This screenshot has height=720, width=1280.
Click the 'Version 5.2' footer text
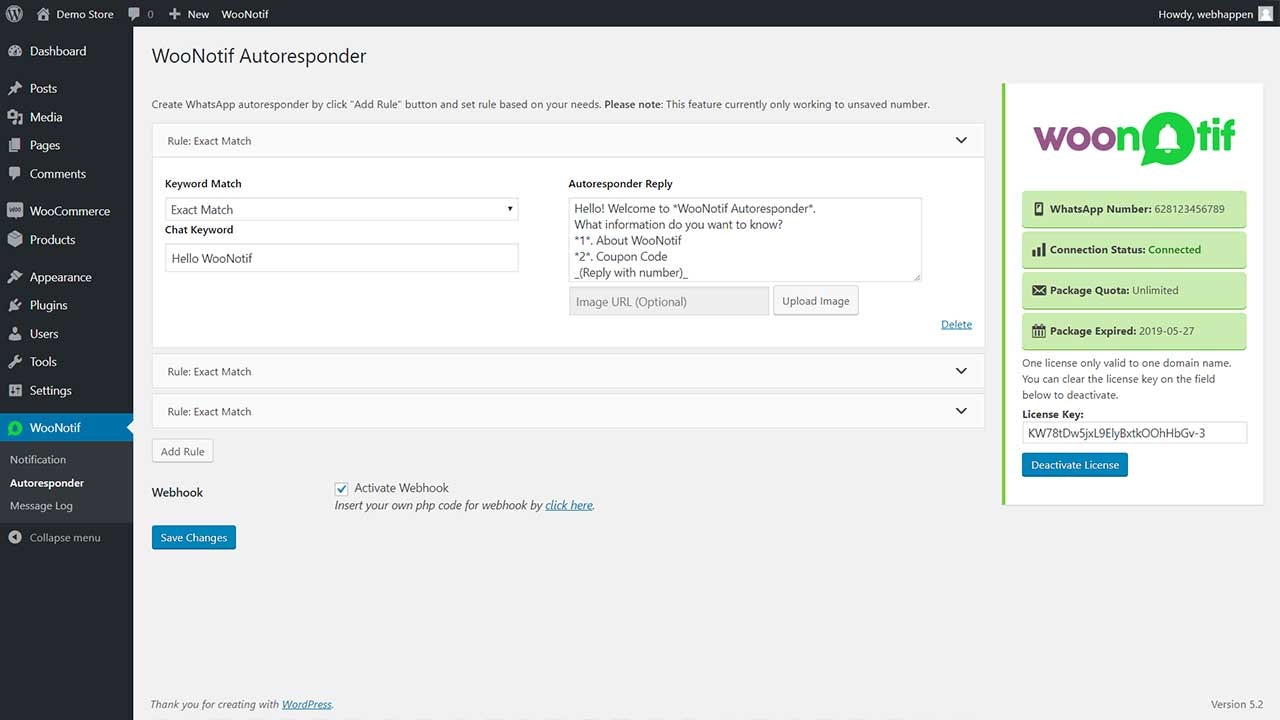pyautogui.click(x=1237, y=704)
